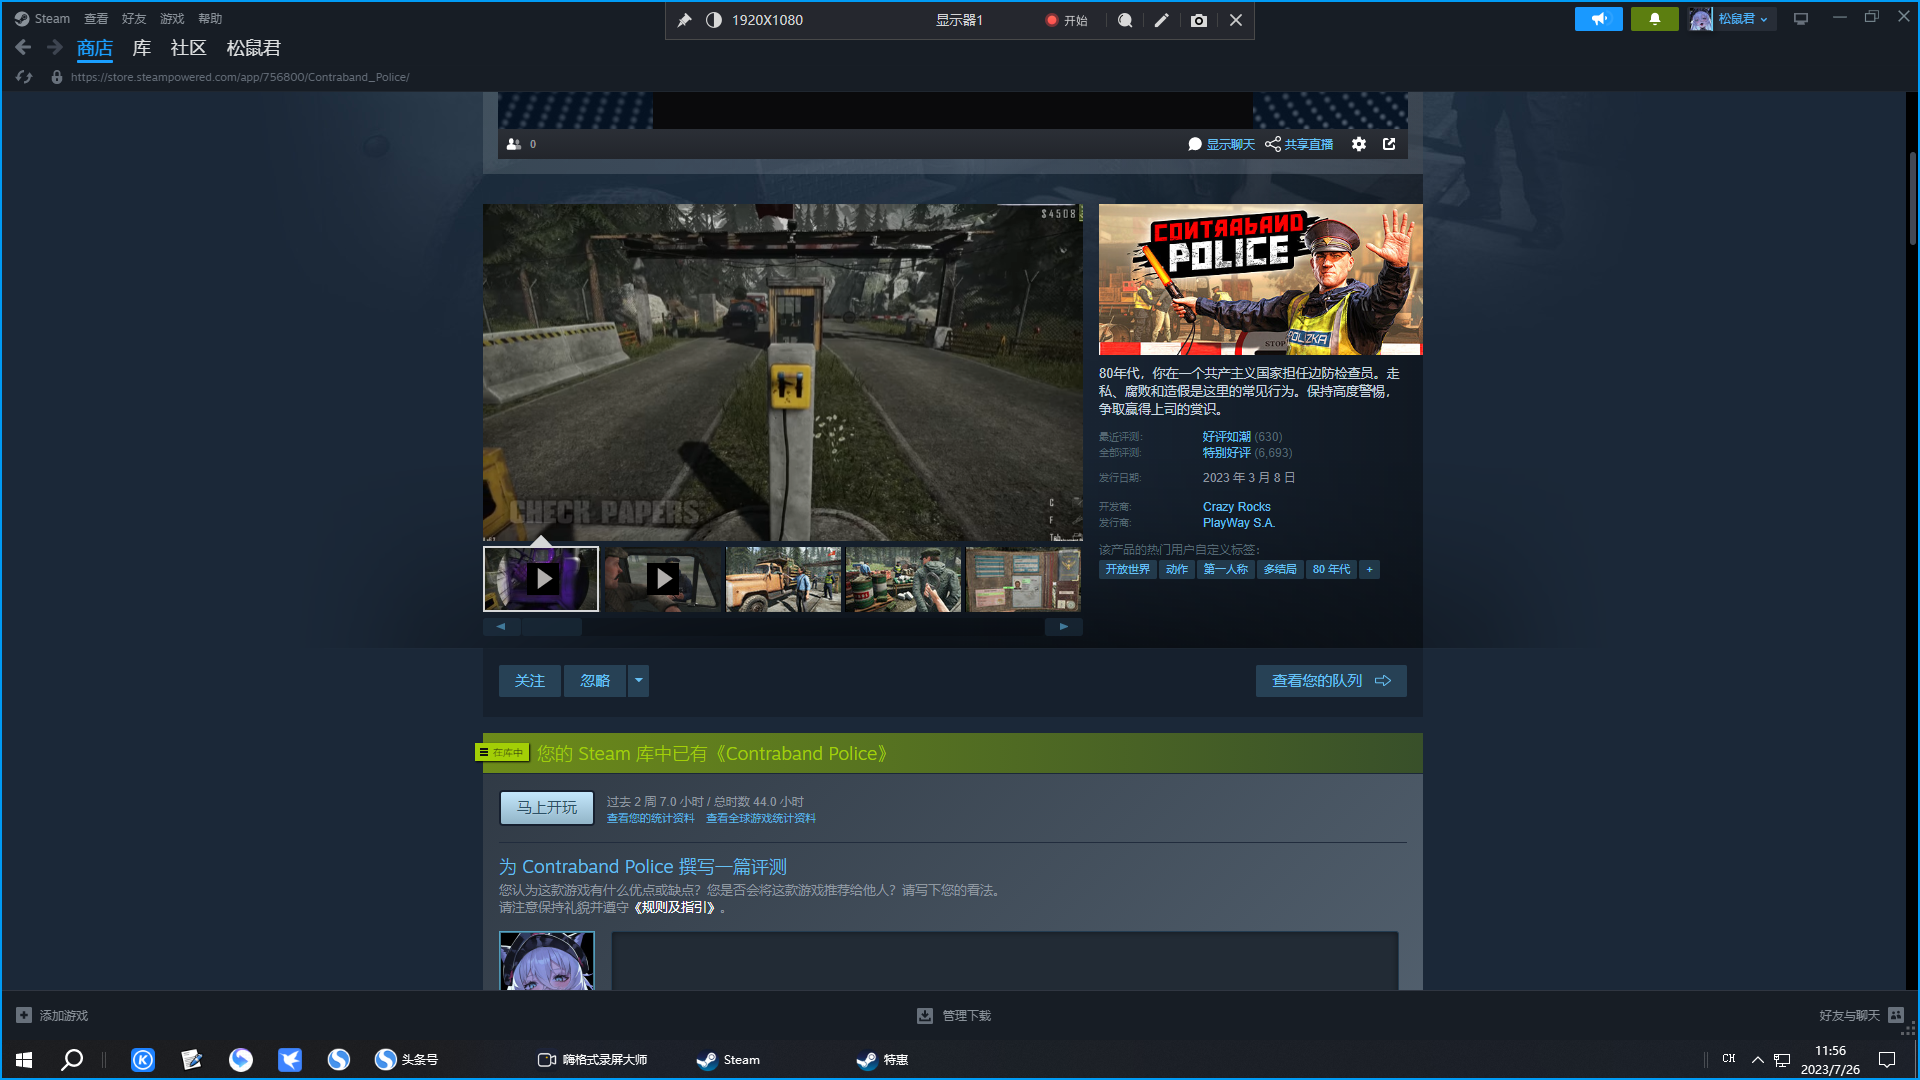Start recording with the red 开始 button
The width and height of the screenshot is (1920, 1080).
[x=1066, y=20]
